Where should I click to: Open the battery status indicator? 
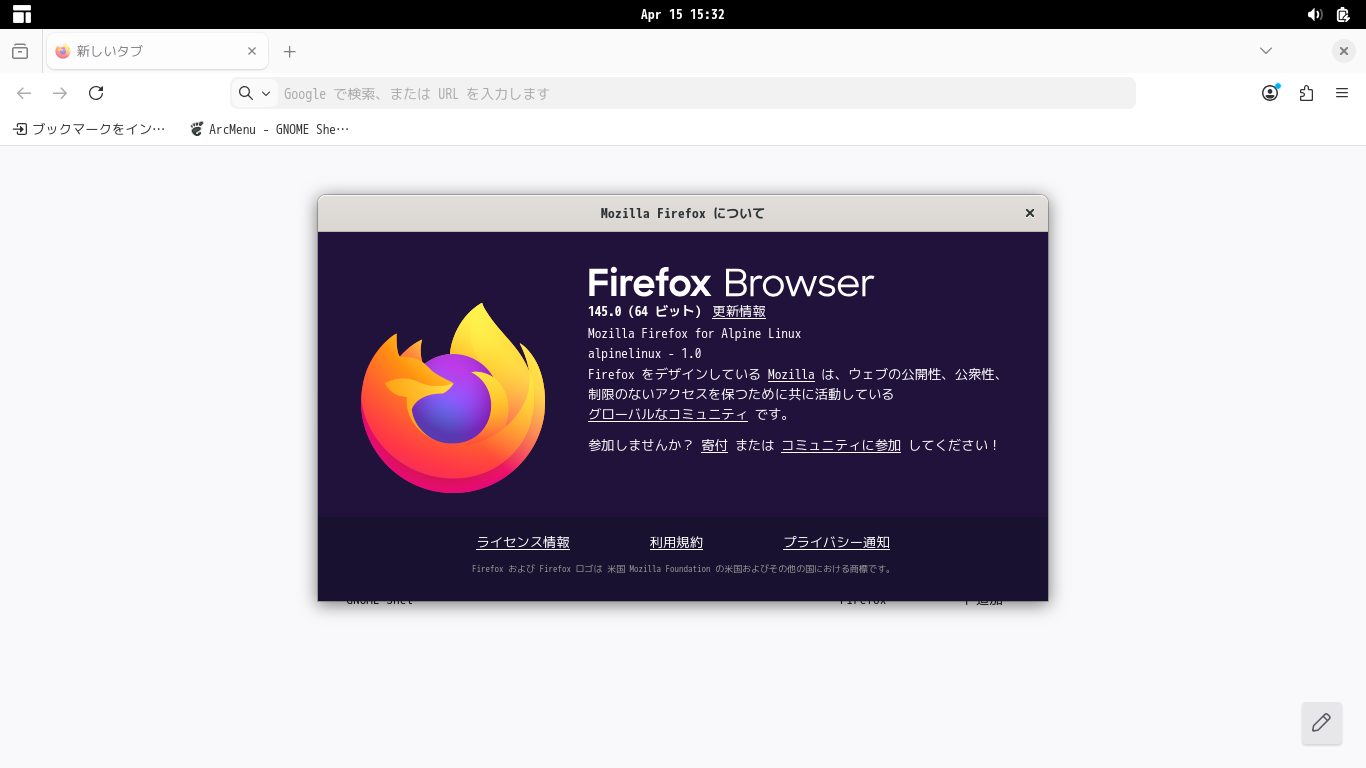coord(1343,14)
